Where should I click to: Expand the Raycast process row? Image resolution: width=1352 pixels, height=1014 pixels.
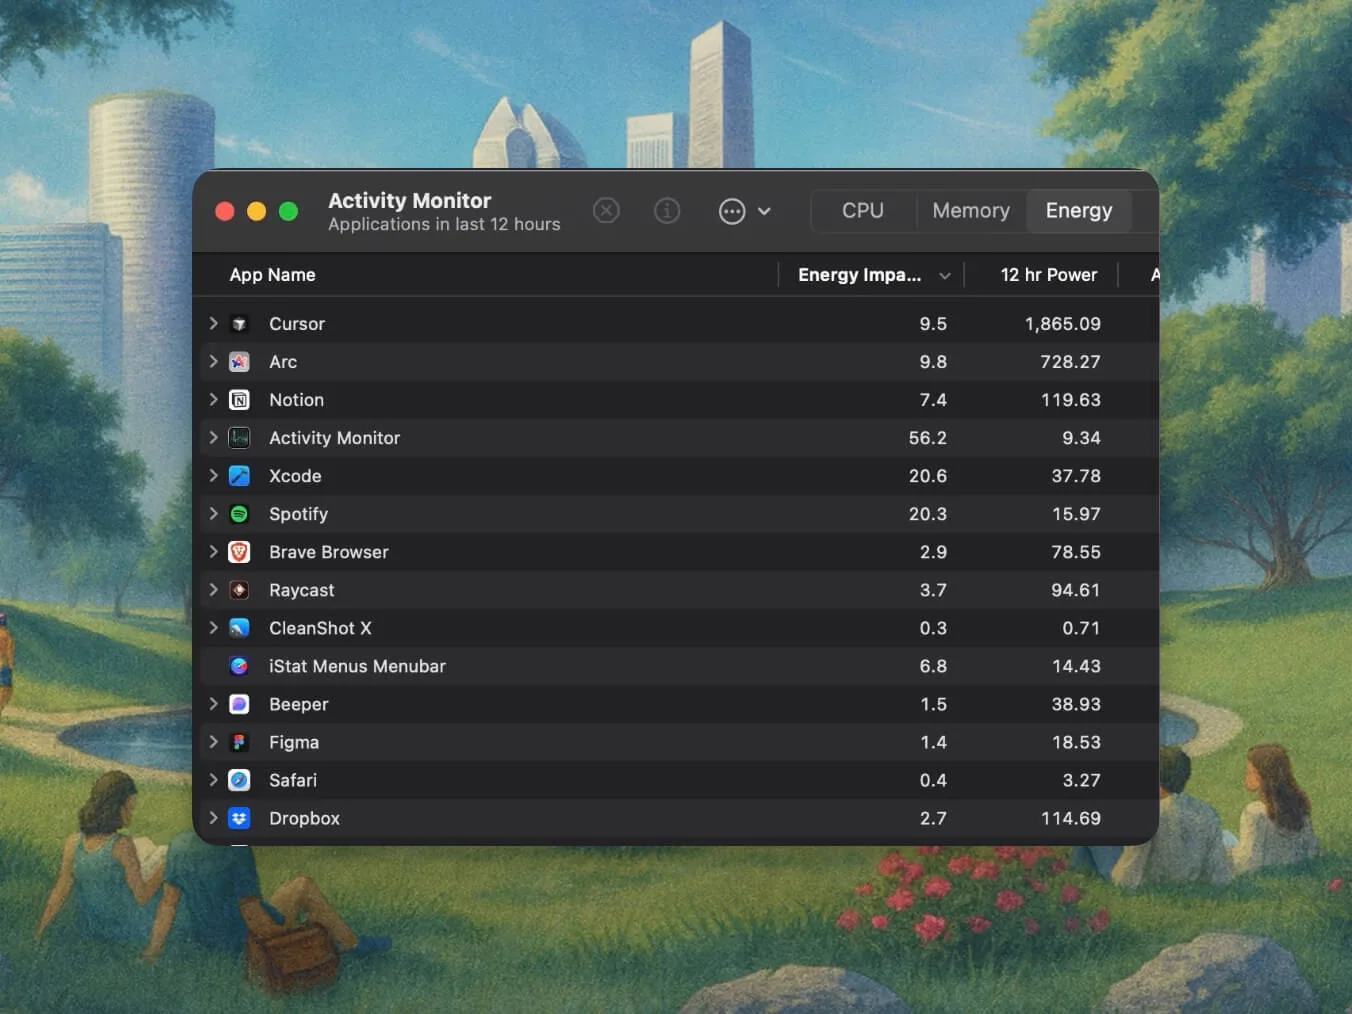coord(213,589)
